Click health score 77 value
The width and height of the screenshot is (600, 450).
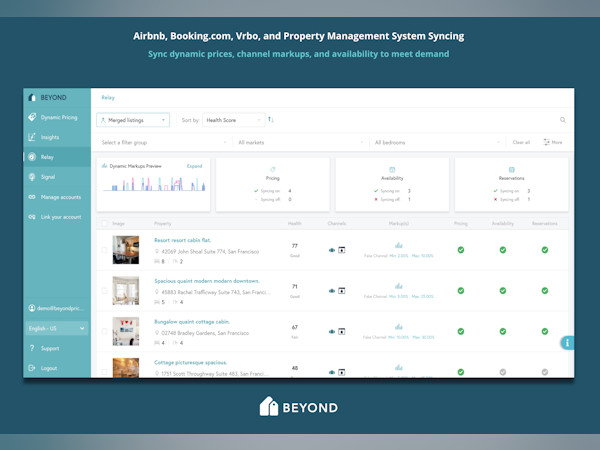click(295, 246)
